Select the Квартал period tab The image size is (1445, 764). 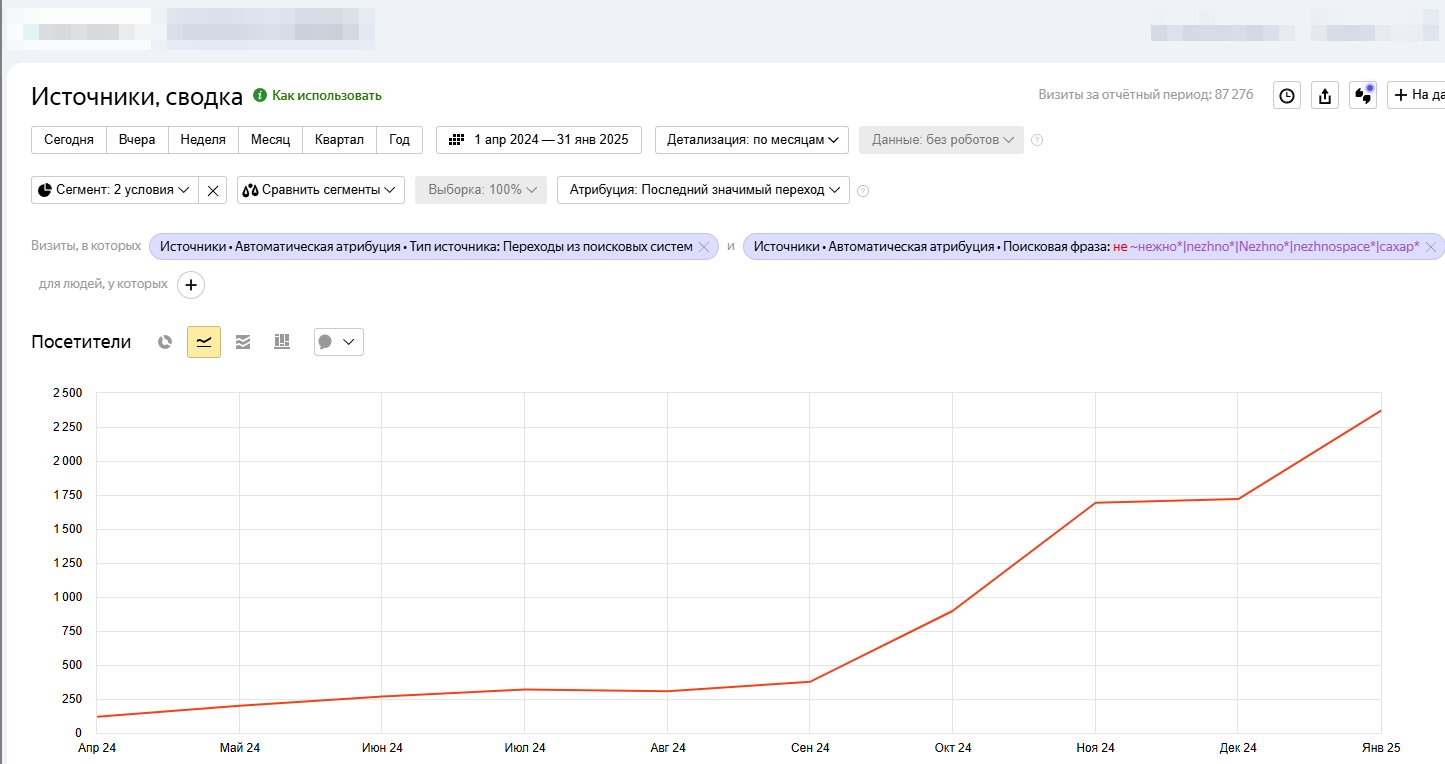point(339,140)
